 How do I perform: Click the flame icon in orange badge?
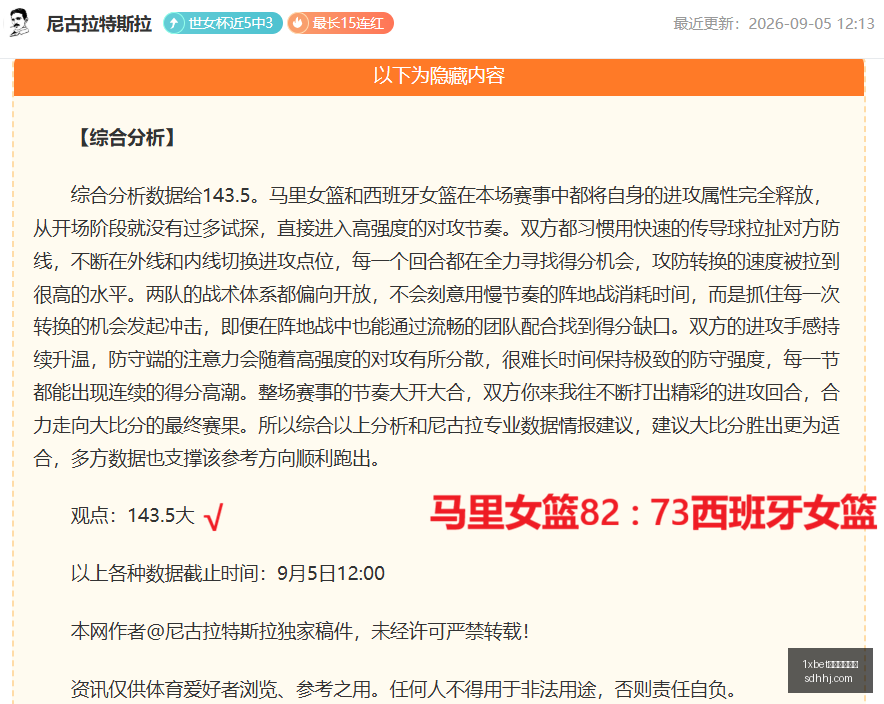point(298,23)
